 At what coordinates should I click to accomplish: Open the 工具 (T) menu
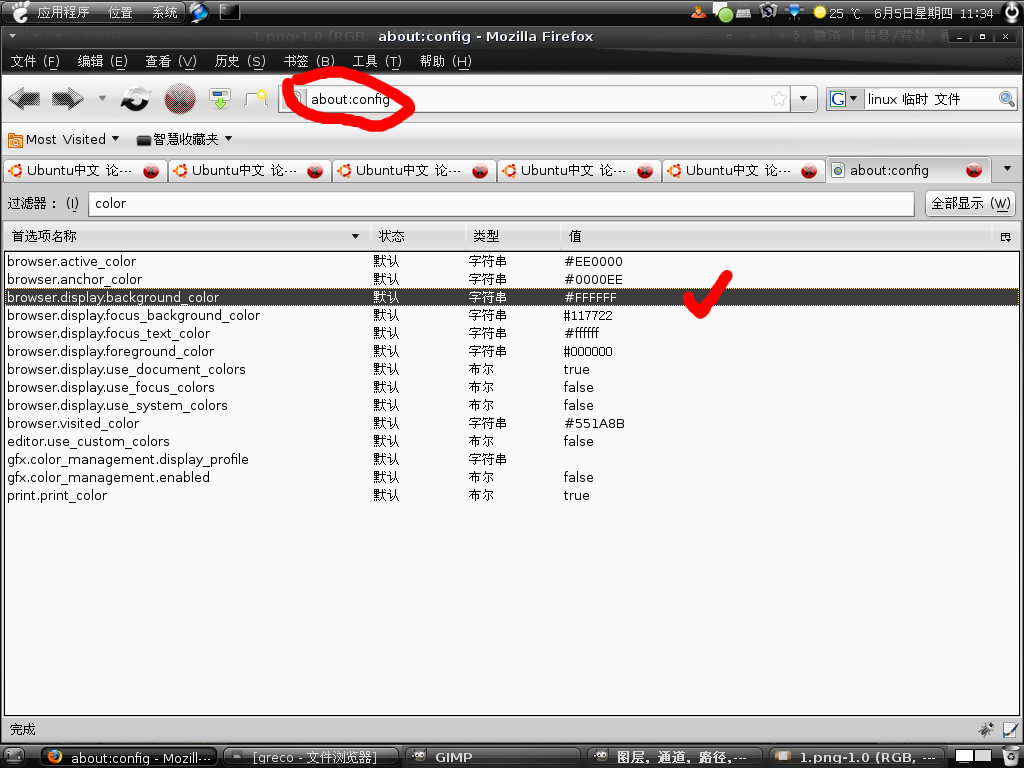click(377, 61)
